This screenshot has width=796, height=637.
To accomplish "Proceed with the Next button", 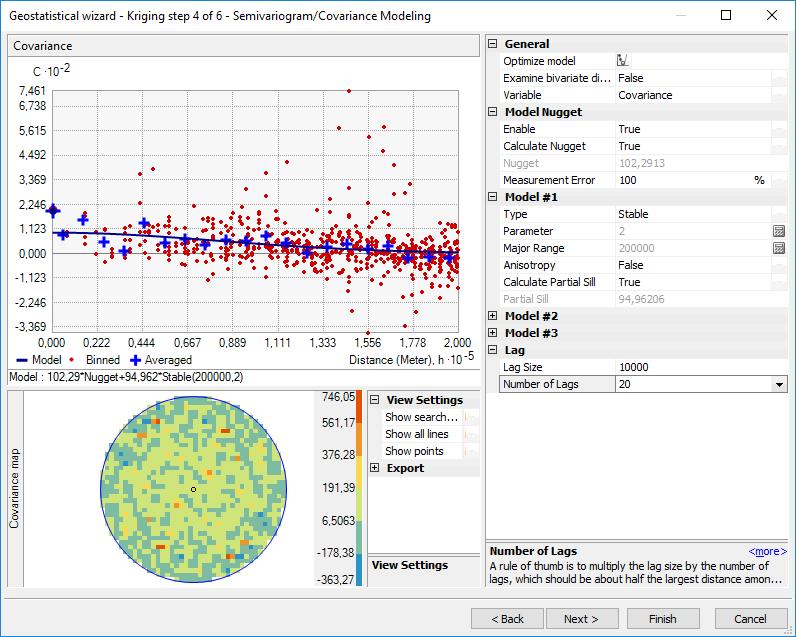I will point(582,619).
